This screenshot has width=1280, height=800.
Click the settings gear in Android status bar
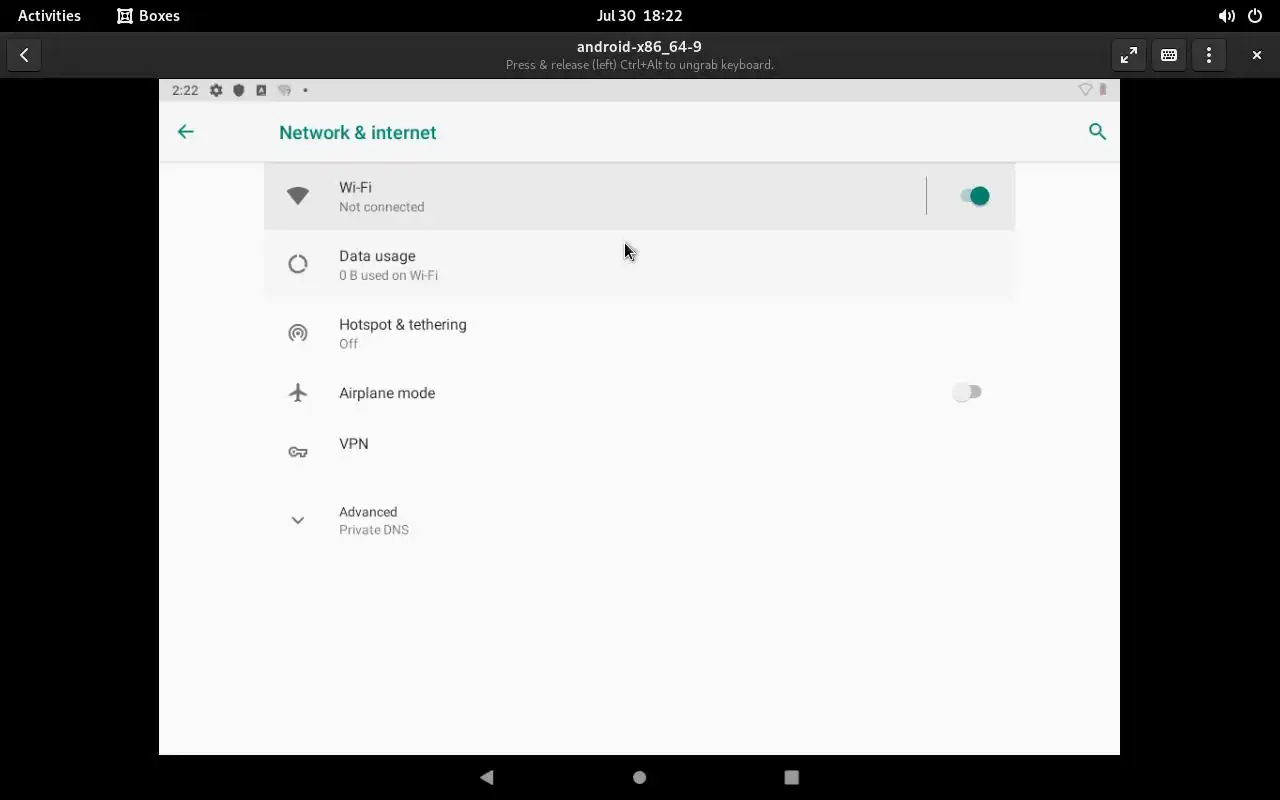tap(216, 90)
